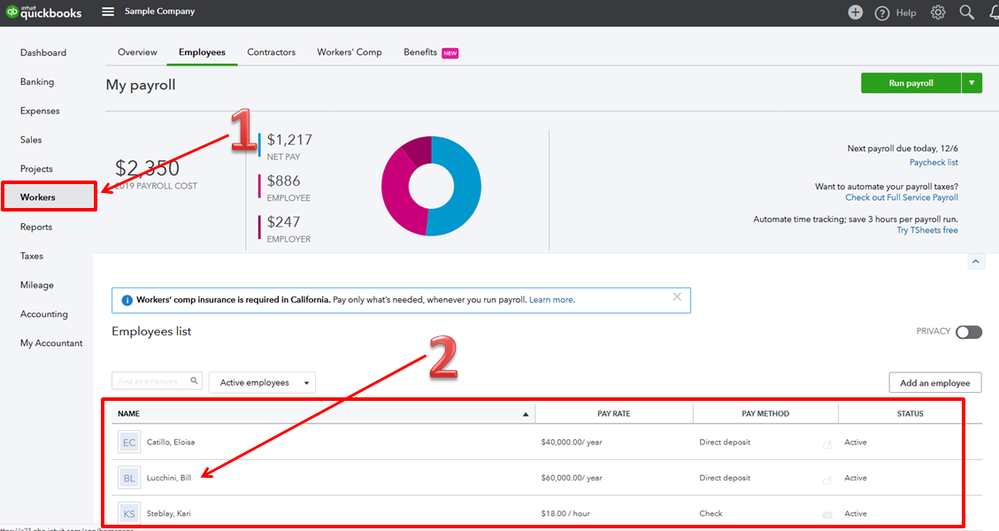Screen dimensions: 999x531
Task: Open the Active employees filter dropdown
Action: pyautogui.click(x=262, y=382)
